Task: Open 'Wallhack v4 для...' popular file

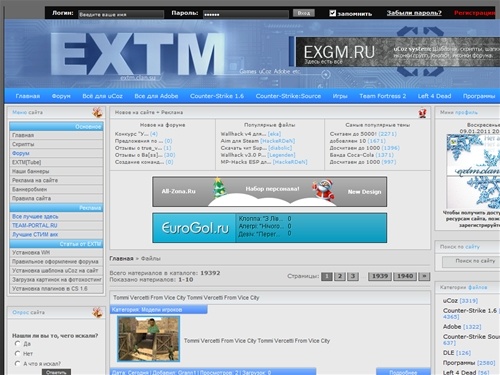Action: pyautogui.click(x=243, y=134)
